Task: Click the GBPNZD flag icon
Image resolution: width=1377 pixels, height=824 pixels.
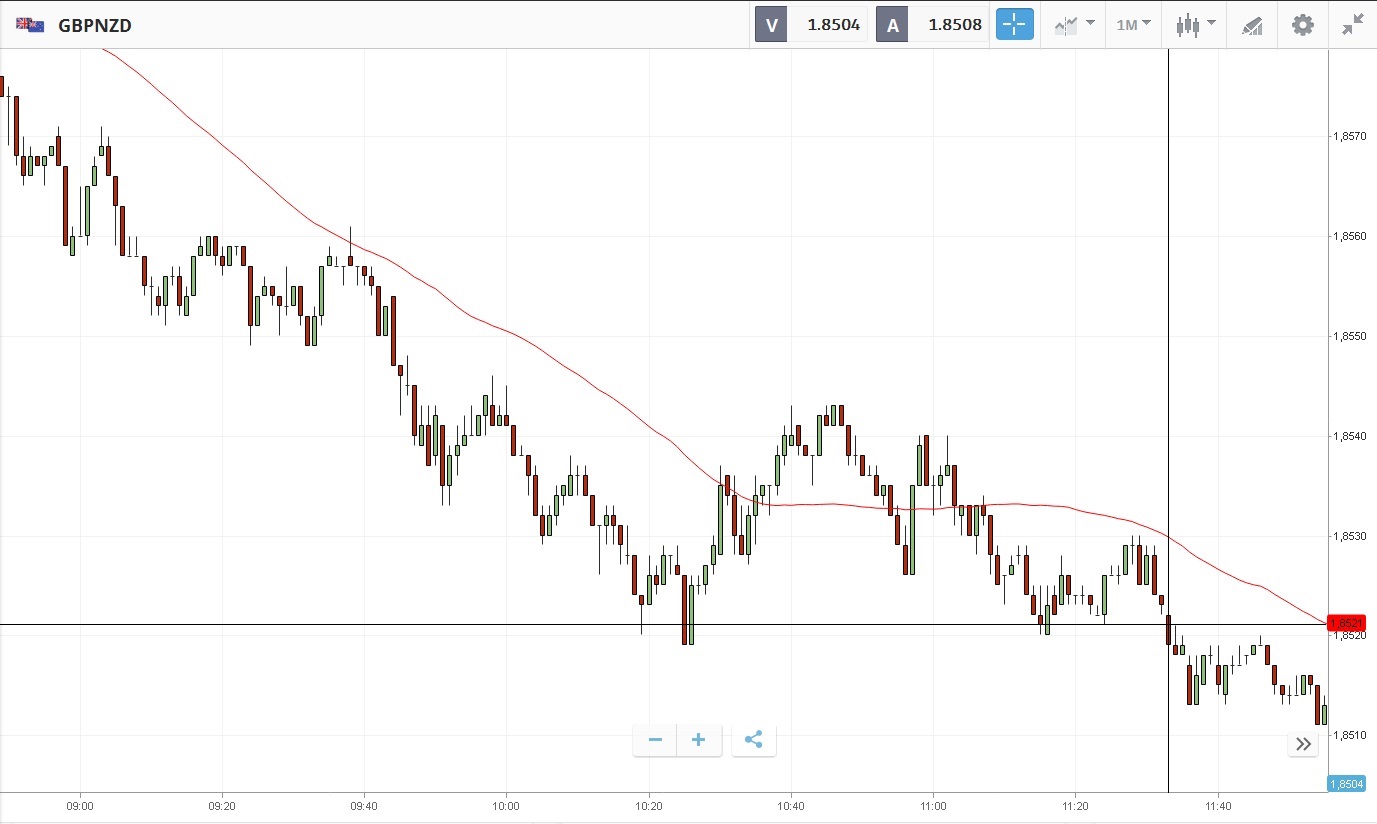Action: point(30,25)
